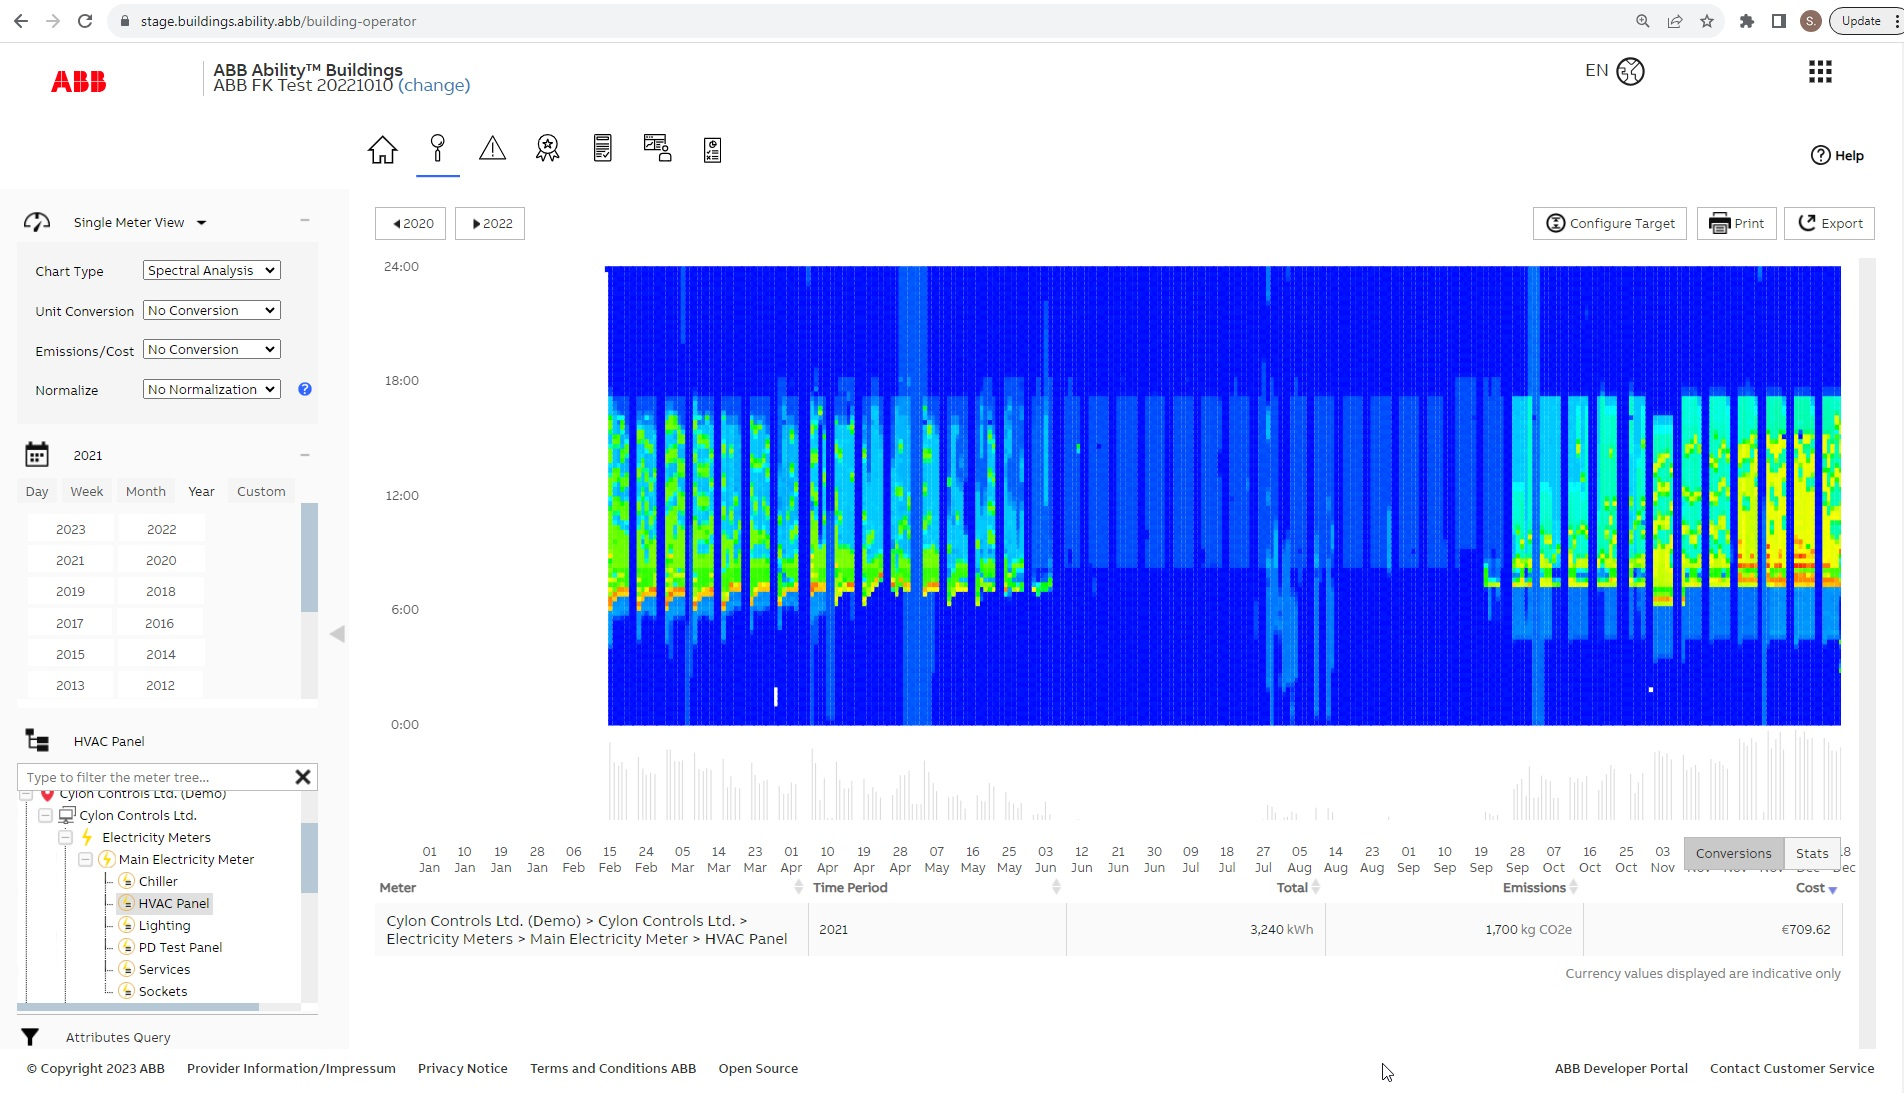
Task: Open the Normalize dropdown
Action: coord(211,389)
